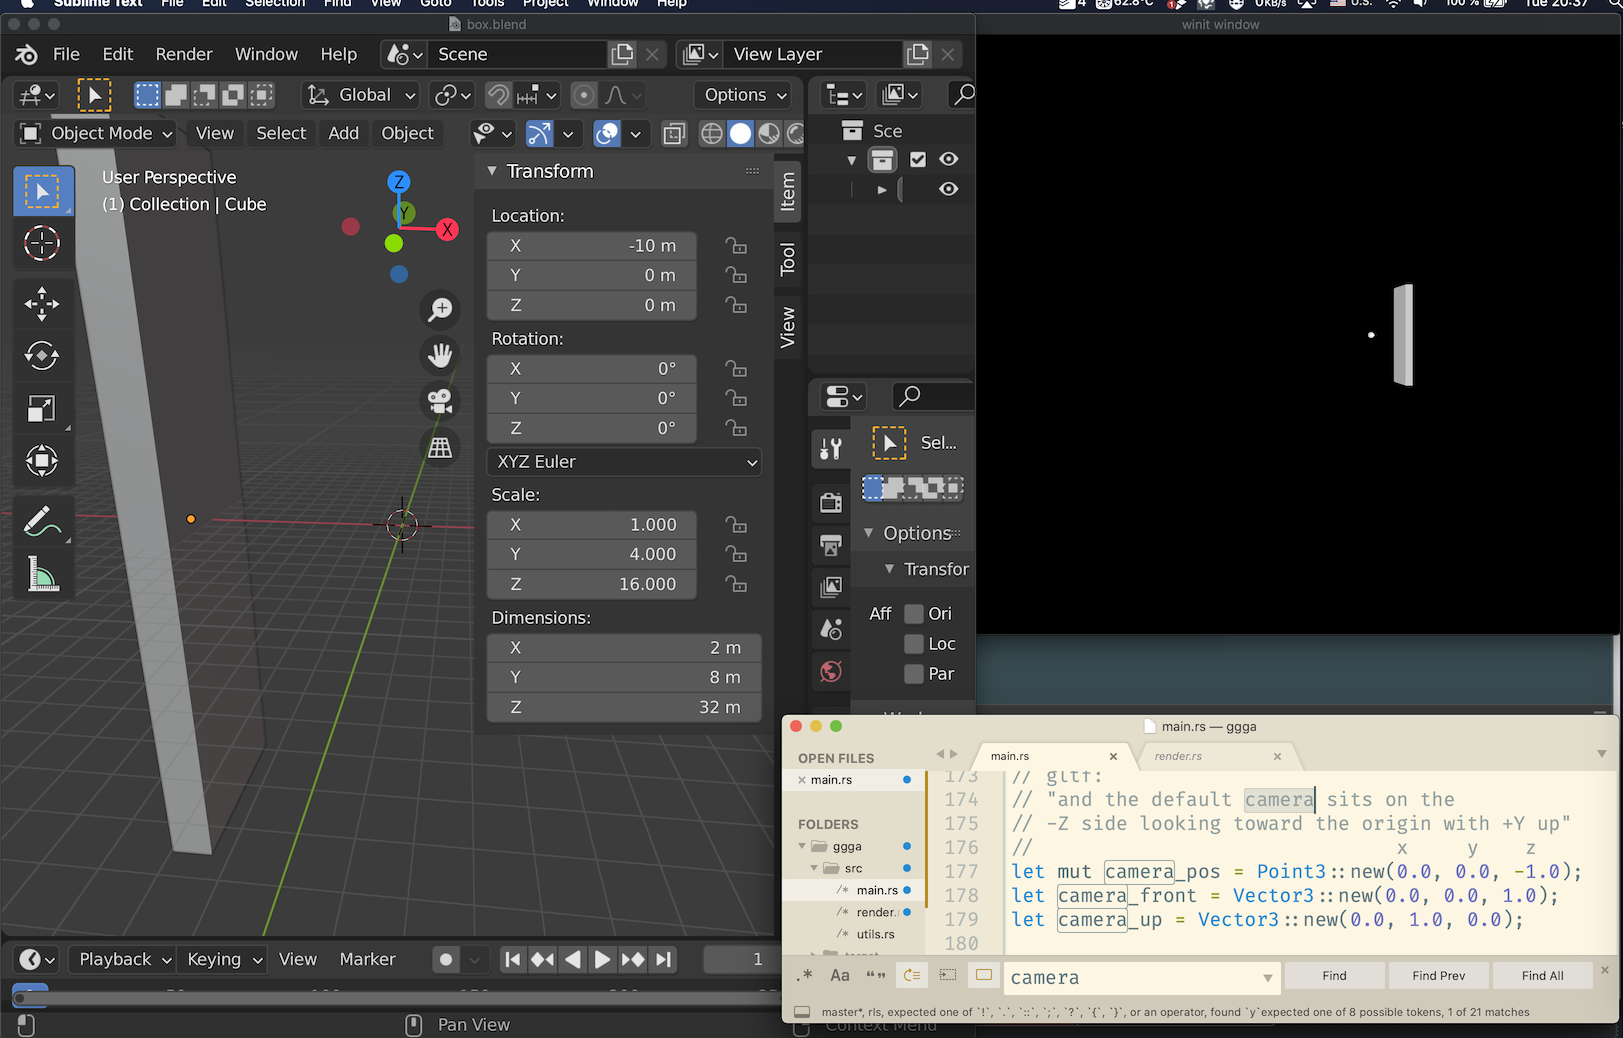Image resolution: width=1623 pixels, height=1038 pixels.
Task: Activate the Transform tool in Blender toolbar
Action: [x=42, y=461]
